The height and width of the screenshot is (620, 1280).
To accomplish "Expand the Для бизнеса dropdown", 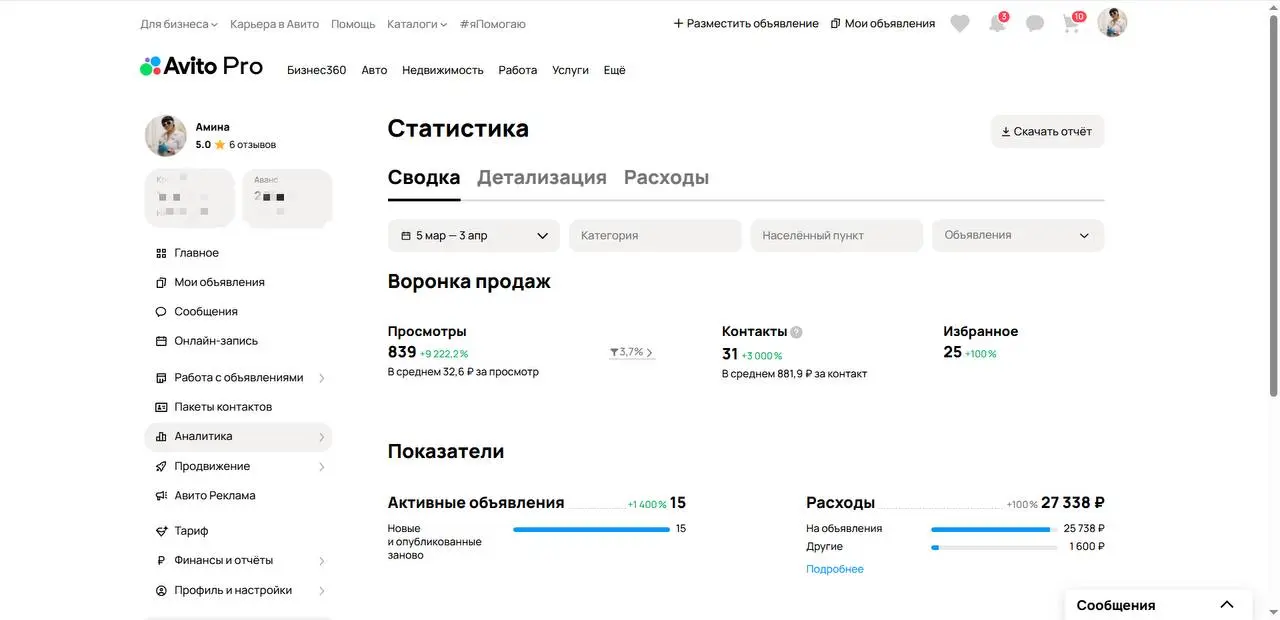I will pos(179,24).
